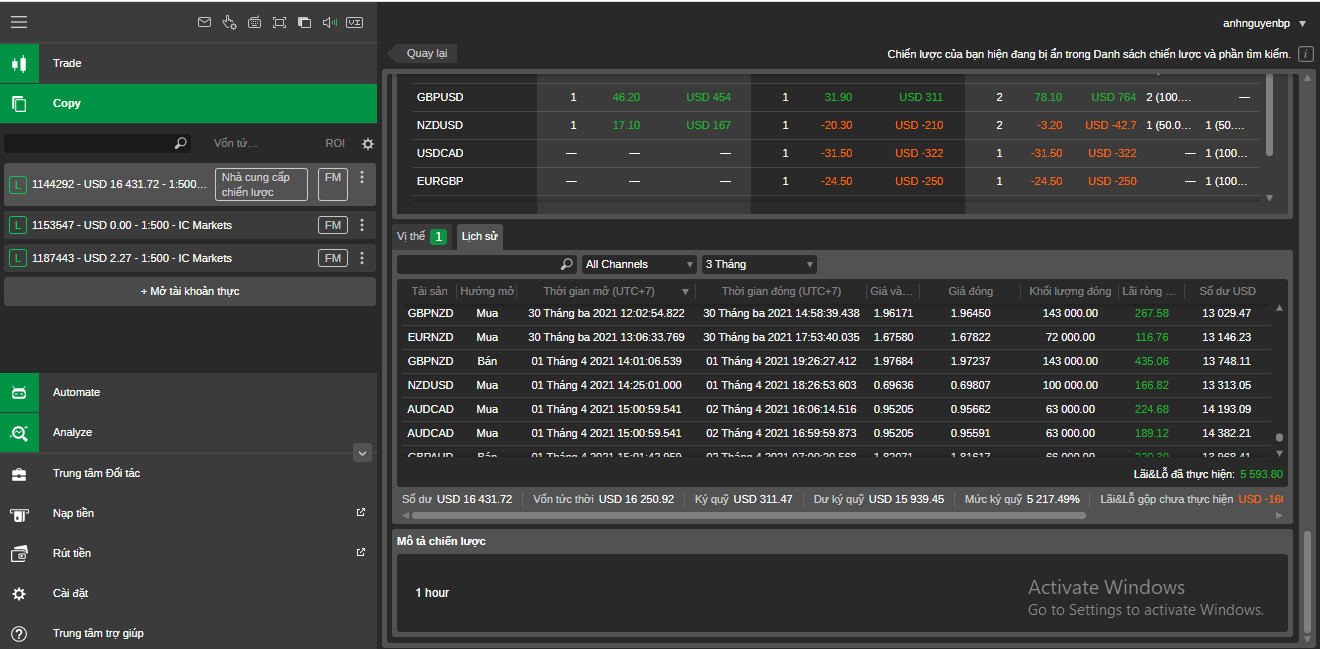
Task: Open the hamburger main menu
Action: 18,22
